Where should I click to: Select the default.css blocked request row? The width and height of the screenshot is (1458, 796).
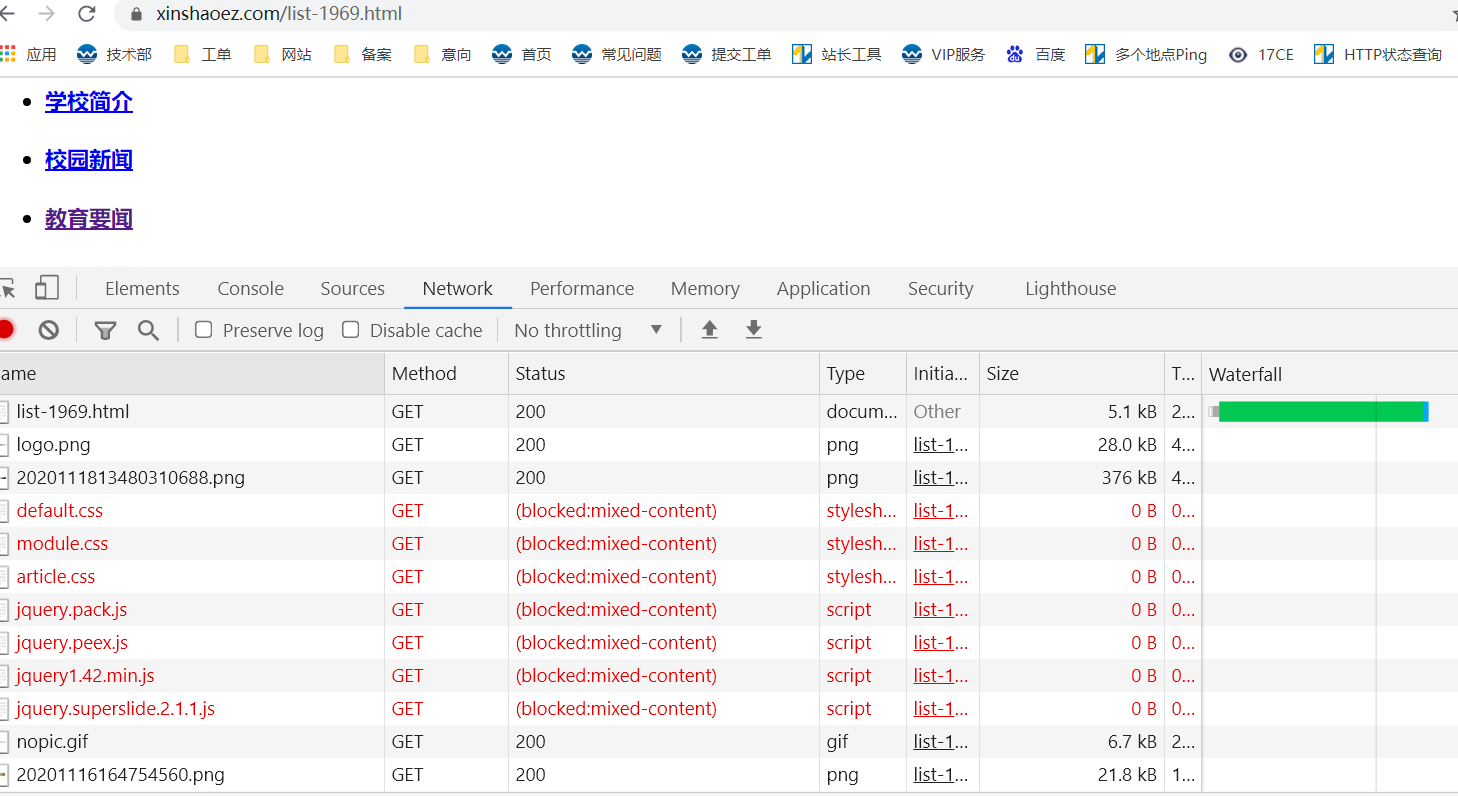(60, 511)
